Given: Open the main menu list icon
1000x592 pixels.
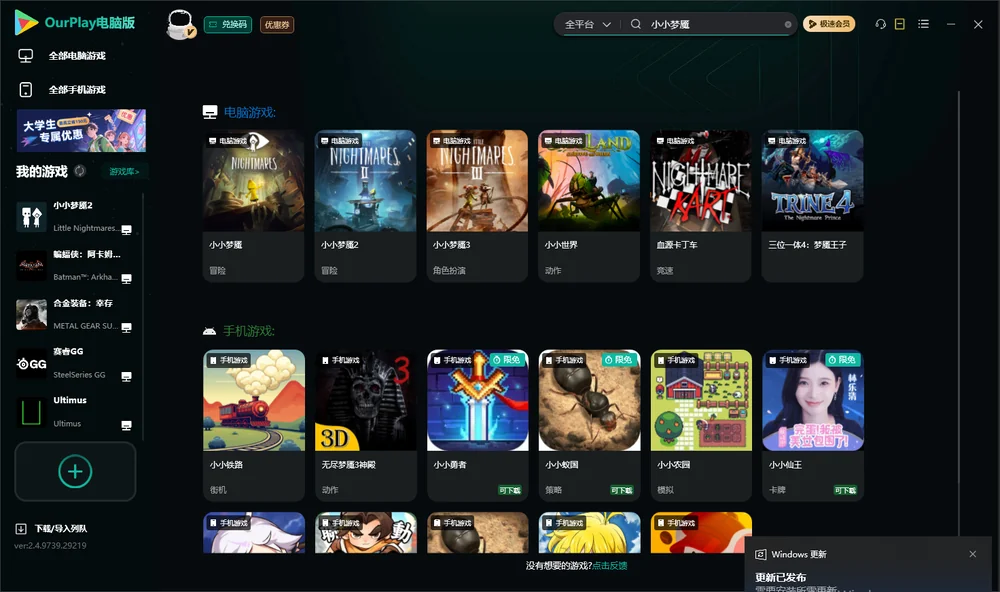Looking at the screenshot, I should pyautogui.click(x=923, y=24).
